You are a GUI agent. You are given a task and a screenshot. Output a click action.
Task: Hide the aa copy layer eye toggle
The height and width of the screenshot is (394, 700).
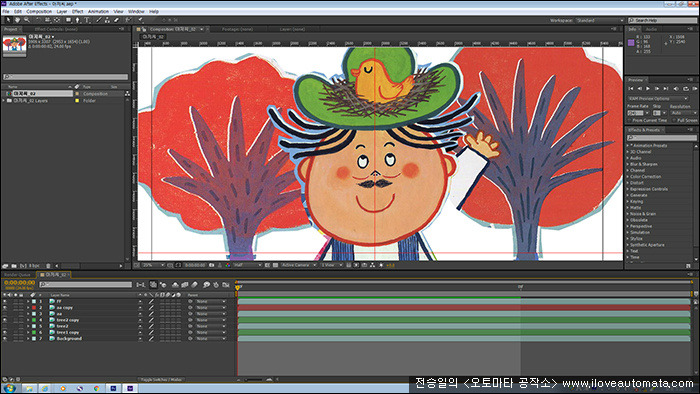click(5, 307)
